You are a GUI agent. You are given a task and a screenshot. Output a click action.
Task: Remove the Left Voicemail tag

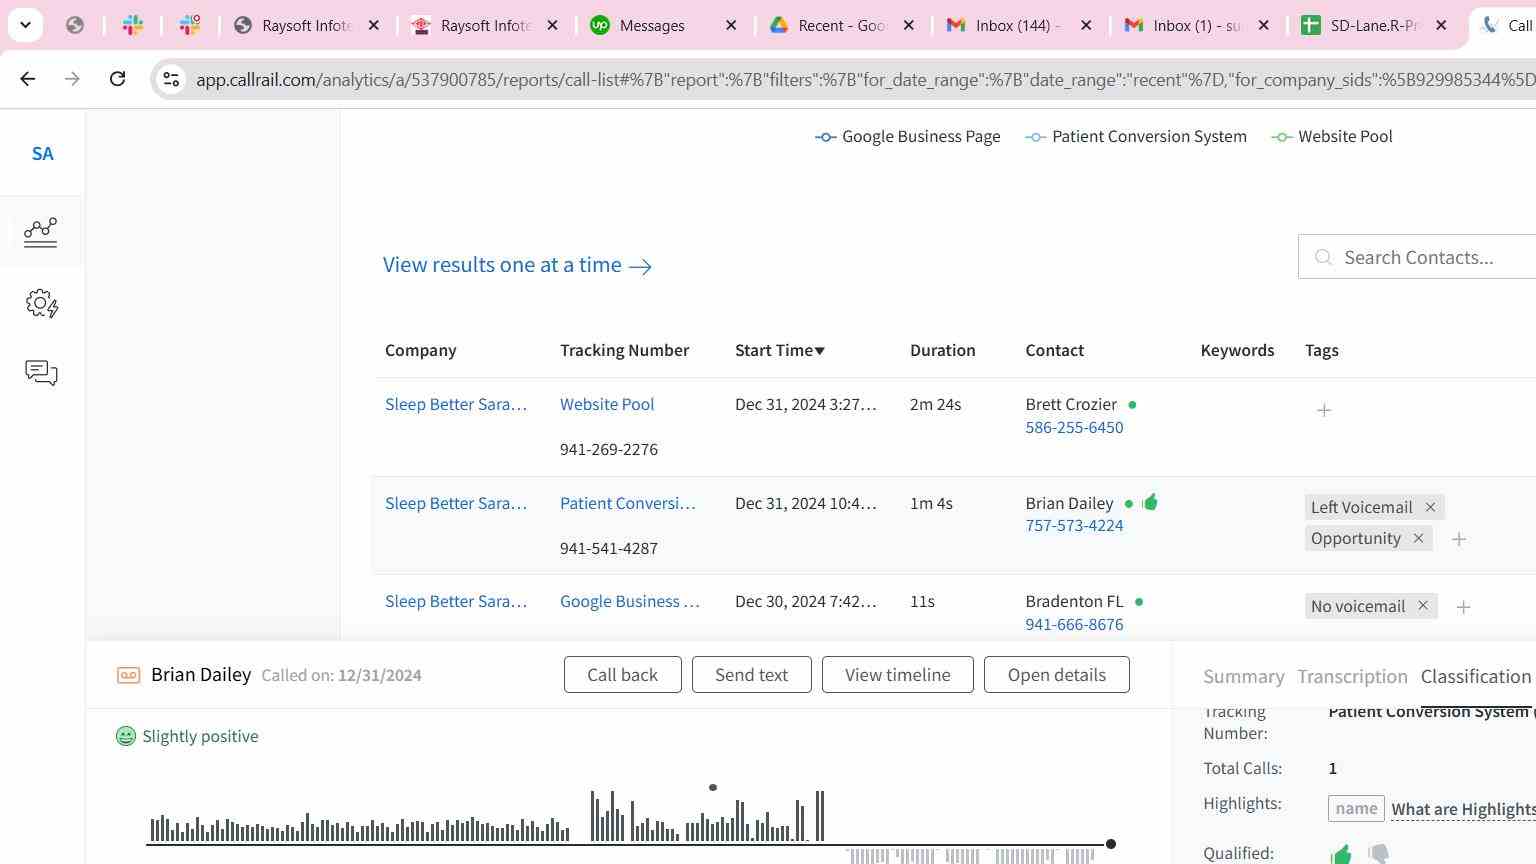point(1430,507)
